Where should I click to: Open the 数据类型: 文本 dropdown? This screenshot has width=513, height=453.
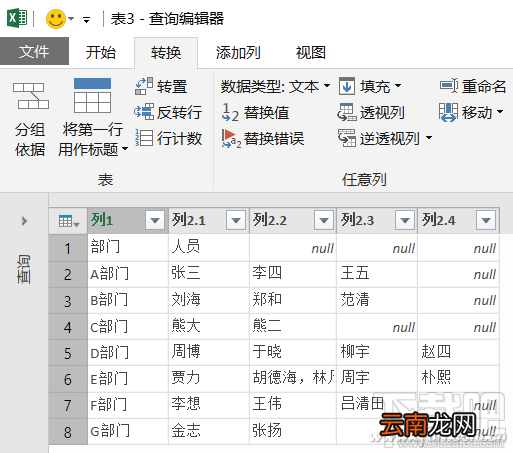275,86
